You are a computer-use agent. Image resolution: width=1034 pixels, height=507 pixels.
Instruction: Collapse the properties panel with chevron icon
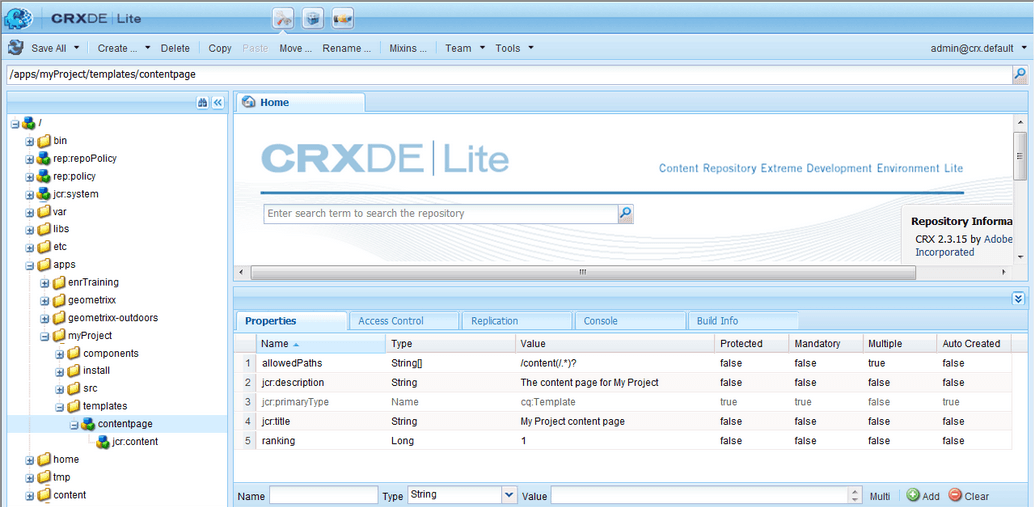point(1018,298)
